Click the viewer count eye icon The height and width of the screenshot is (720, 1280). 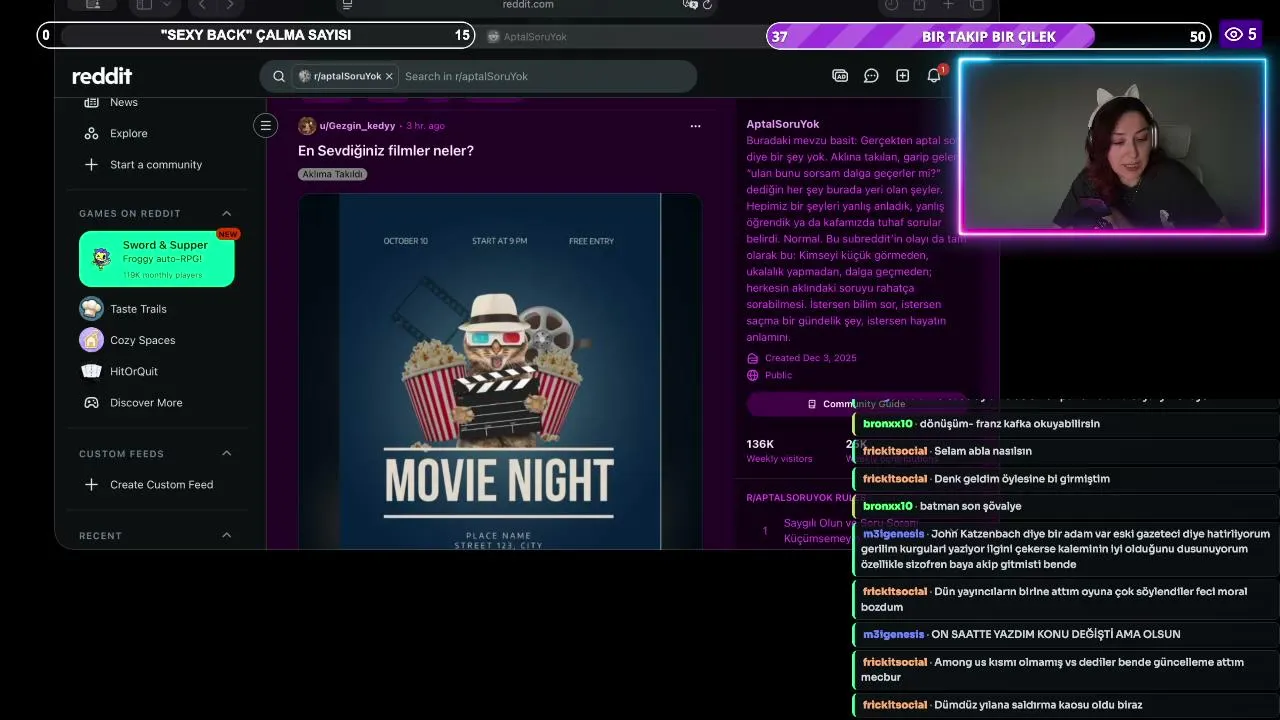(1233, 35)
